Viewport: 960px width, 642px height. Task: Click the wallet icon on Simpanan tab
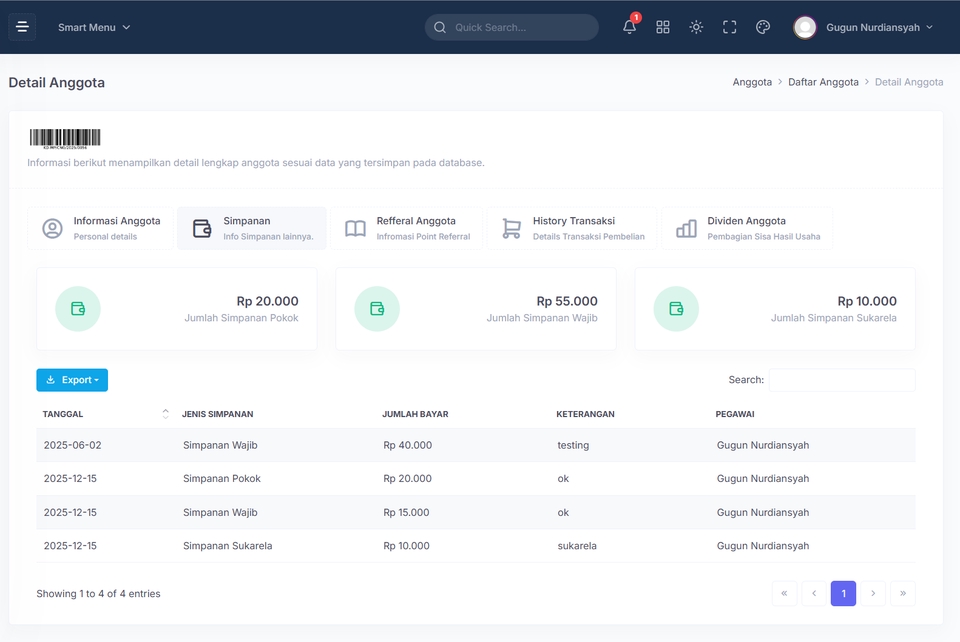pos(202,228)
